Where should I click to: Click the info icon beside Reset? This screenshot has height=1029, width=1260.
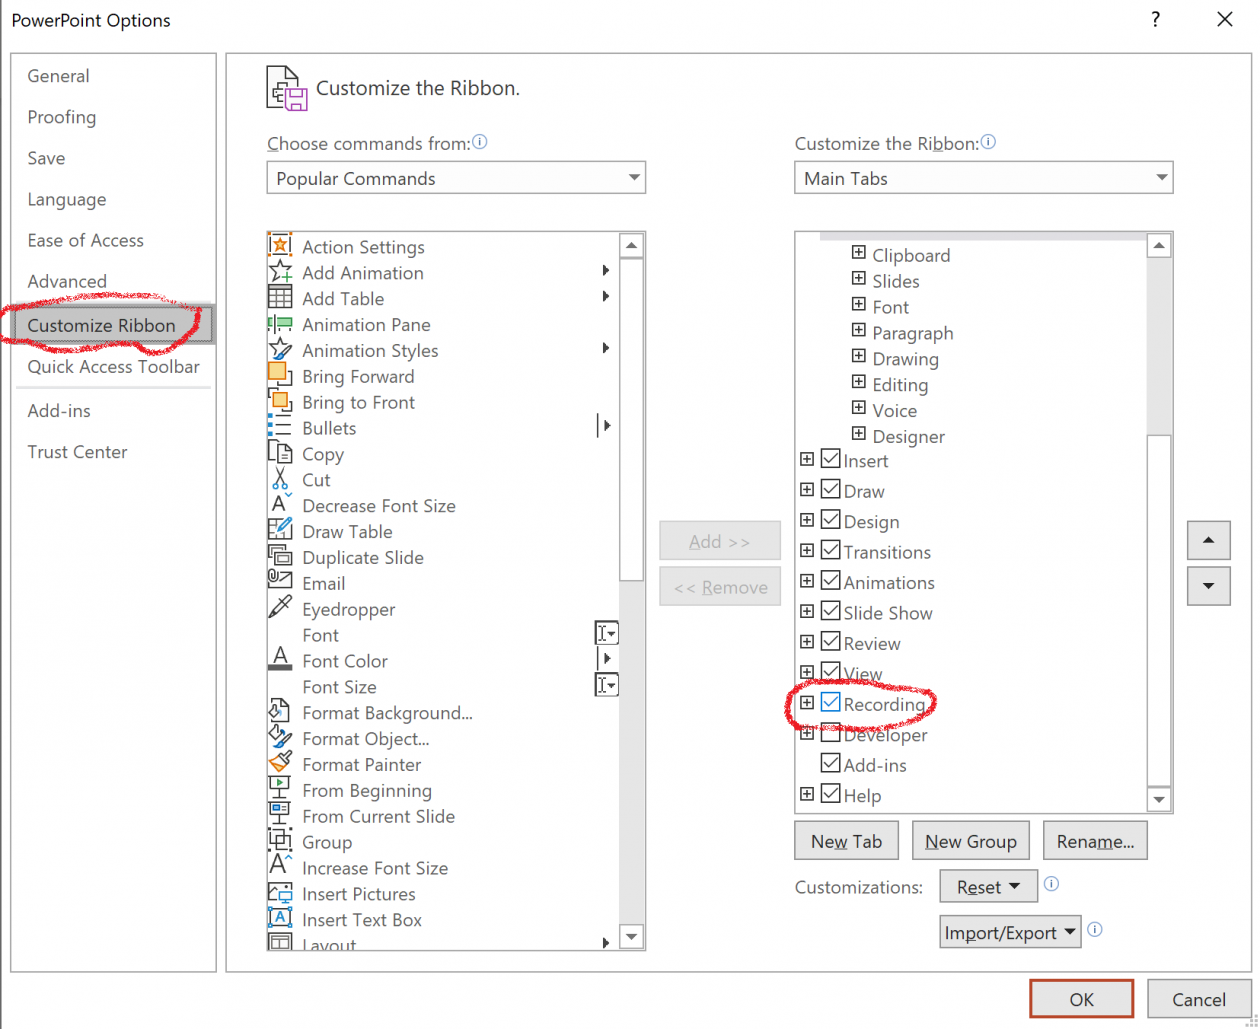pyautogui.click(x=1051, y=885)
